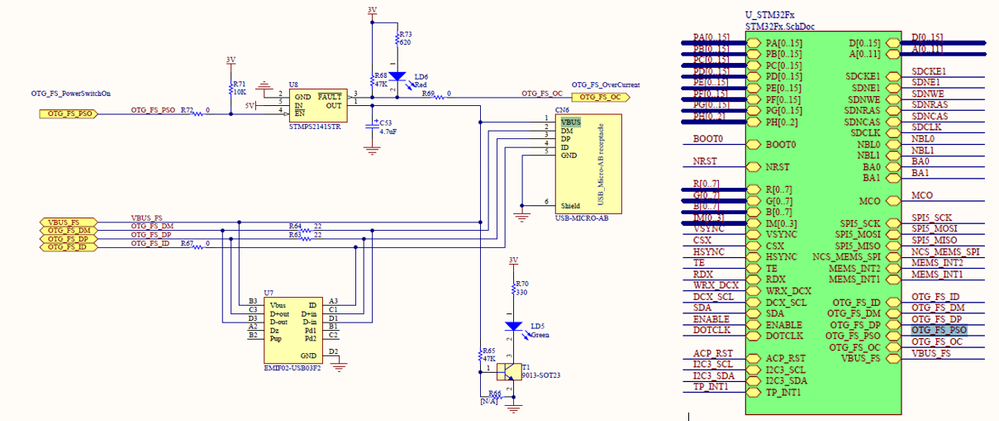
Task: Select resistor R65 47K symbol
Action: (x=480, y=354)
